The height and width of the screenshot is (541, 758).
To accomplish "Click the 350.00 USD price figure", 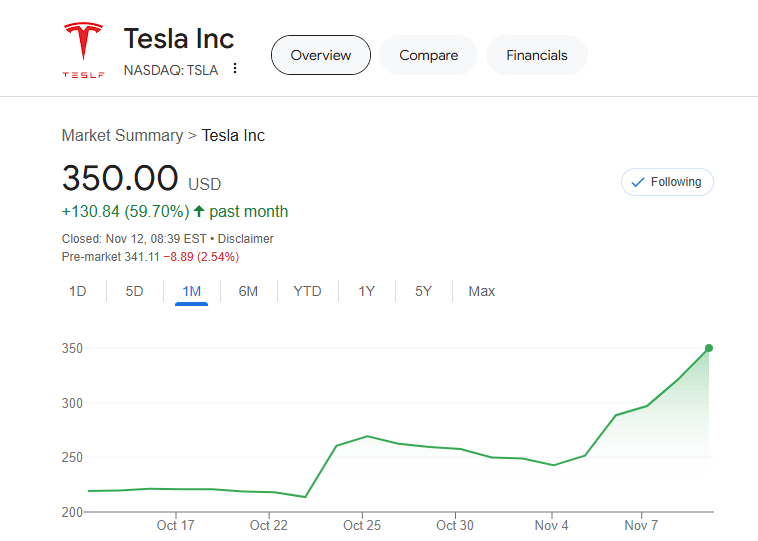I will point(120,178).
